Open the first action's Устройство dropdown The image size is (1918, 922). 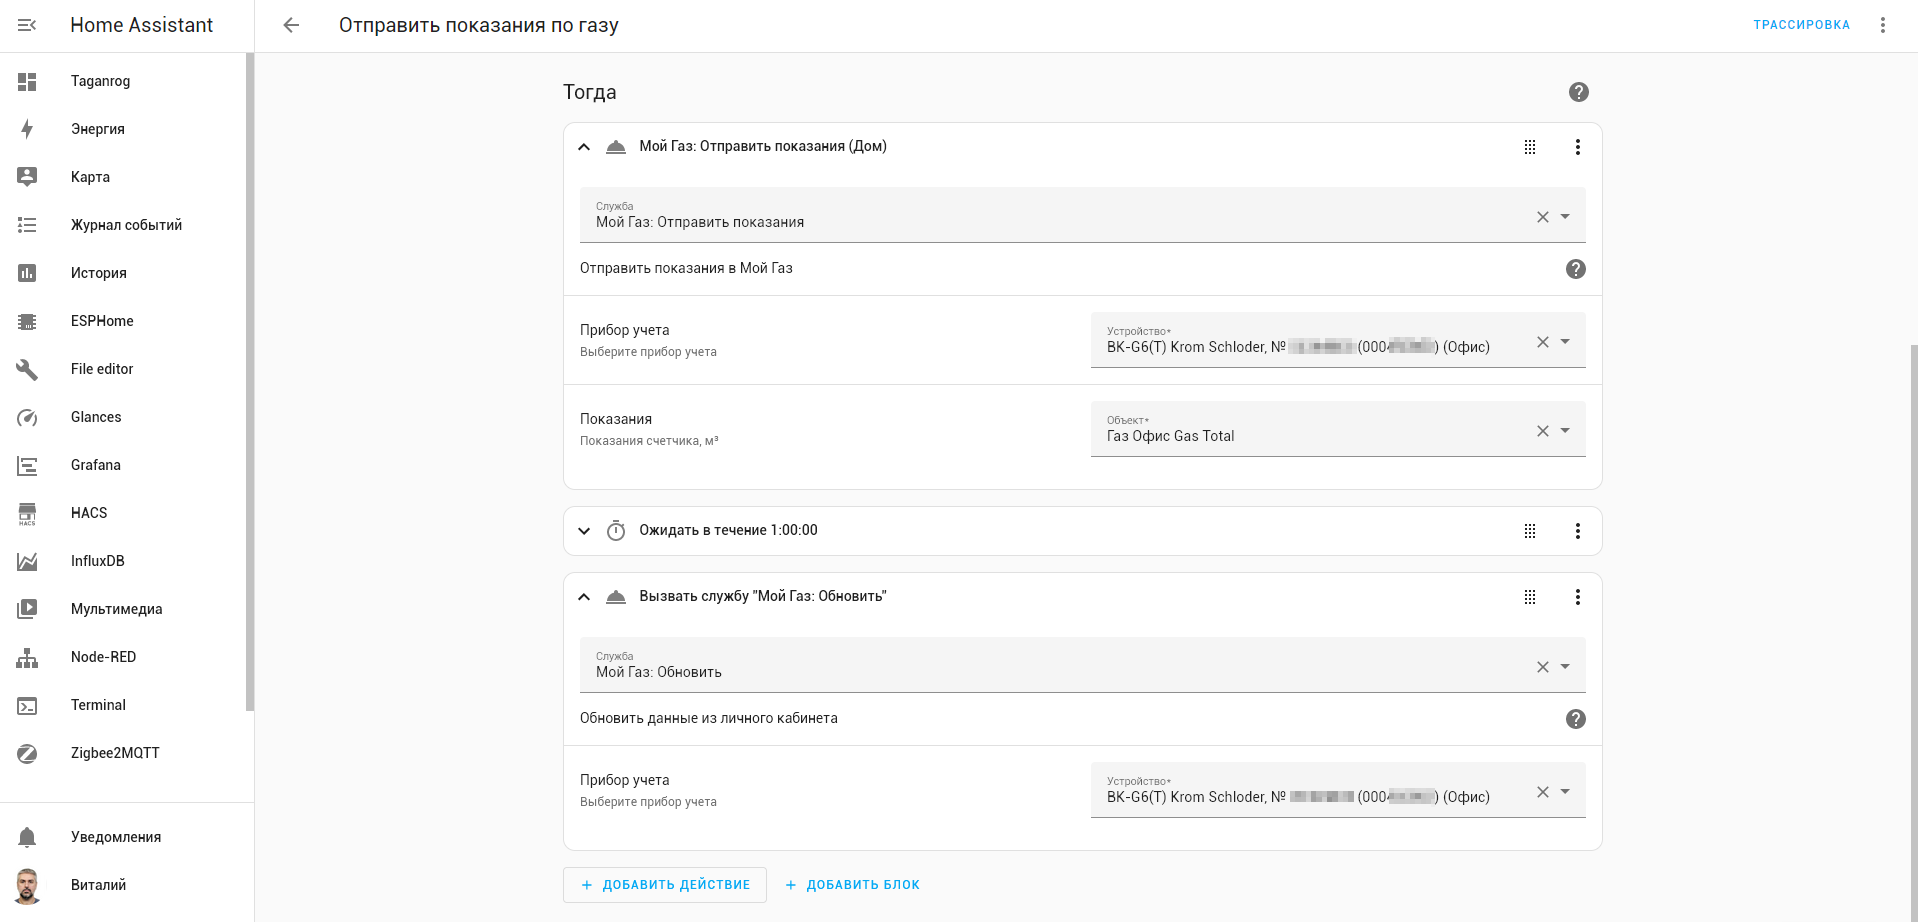(1565, 342)
